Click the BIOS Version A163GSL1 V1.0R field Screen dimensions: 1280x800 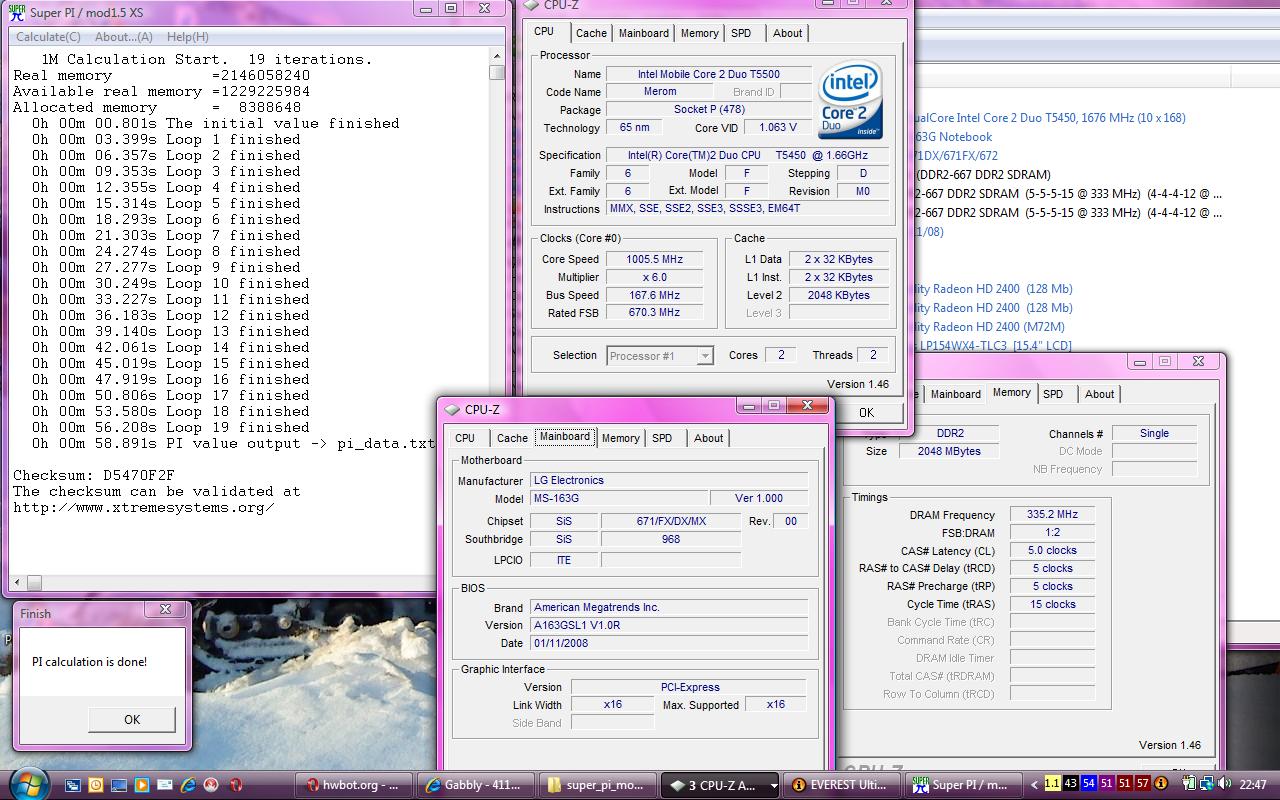point(669,625)
